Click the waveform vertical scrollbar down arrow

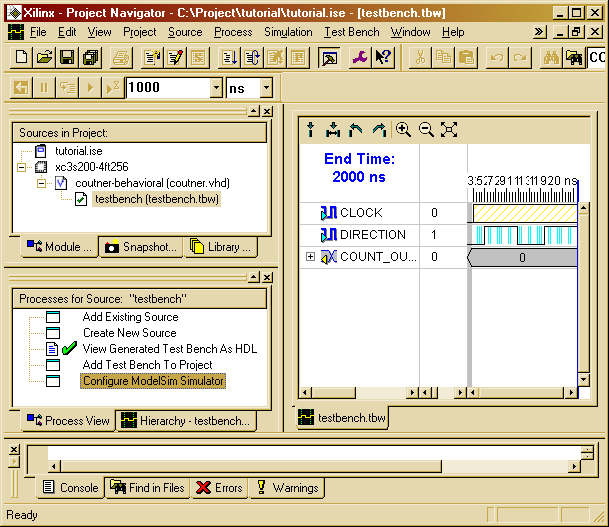[583, 379]
